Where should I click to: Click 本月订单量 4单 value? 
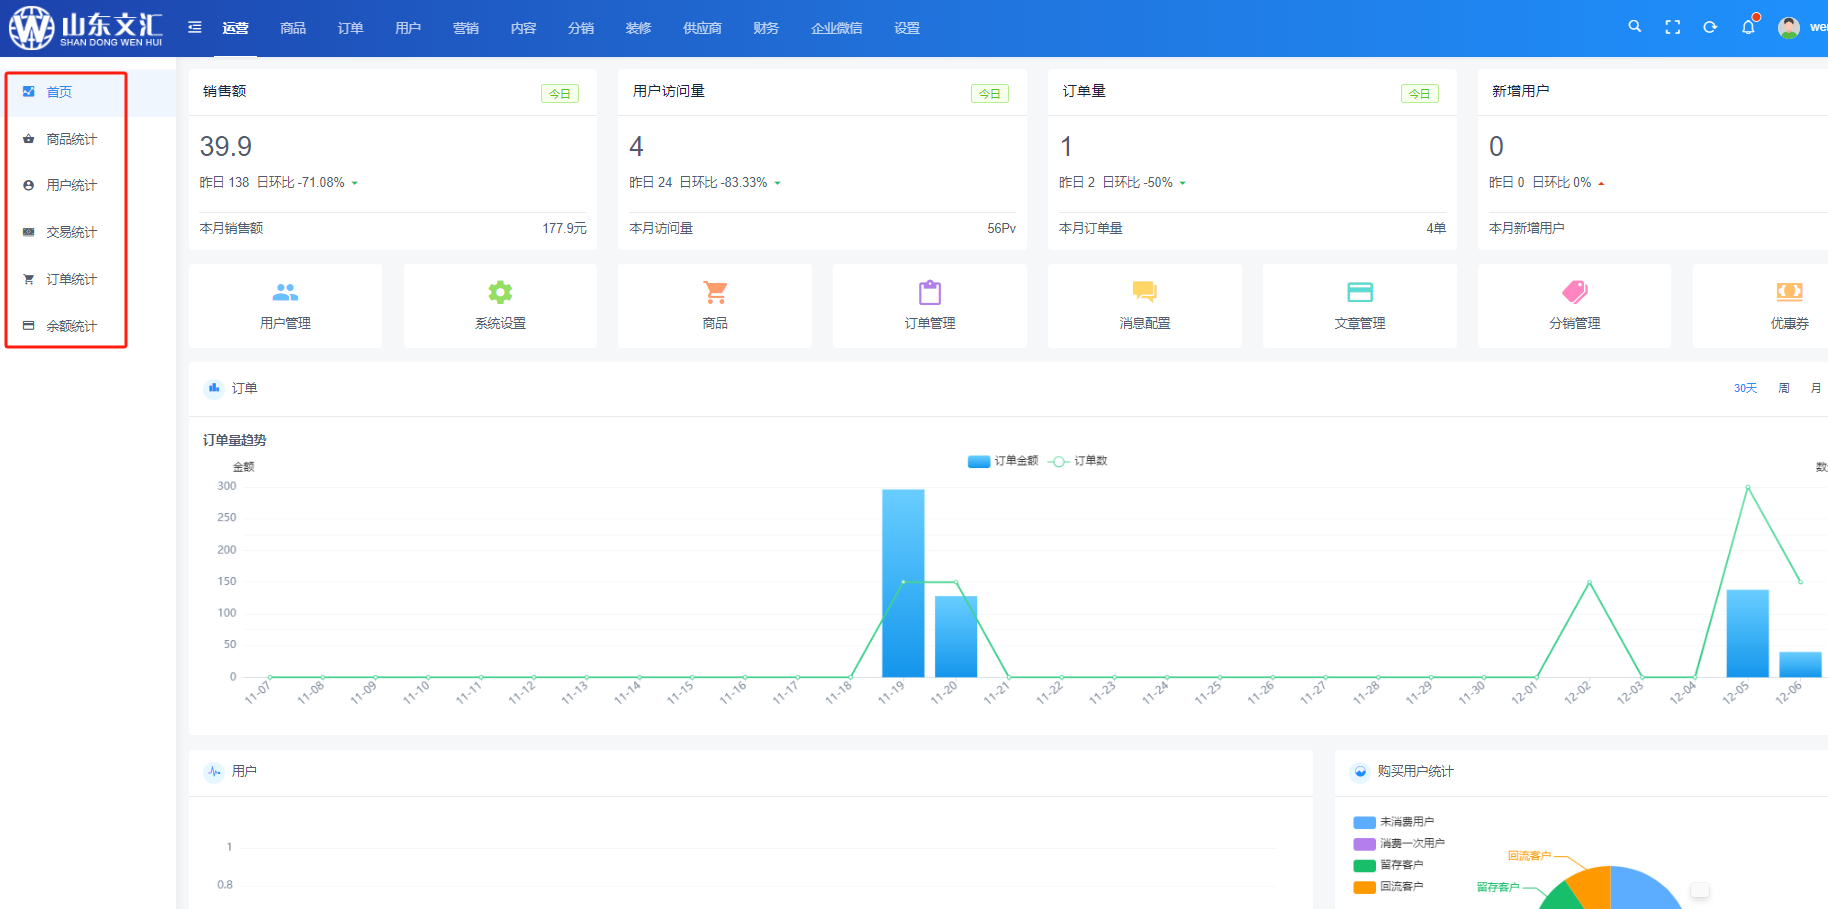click(1436, 228)
